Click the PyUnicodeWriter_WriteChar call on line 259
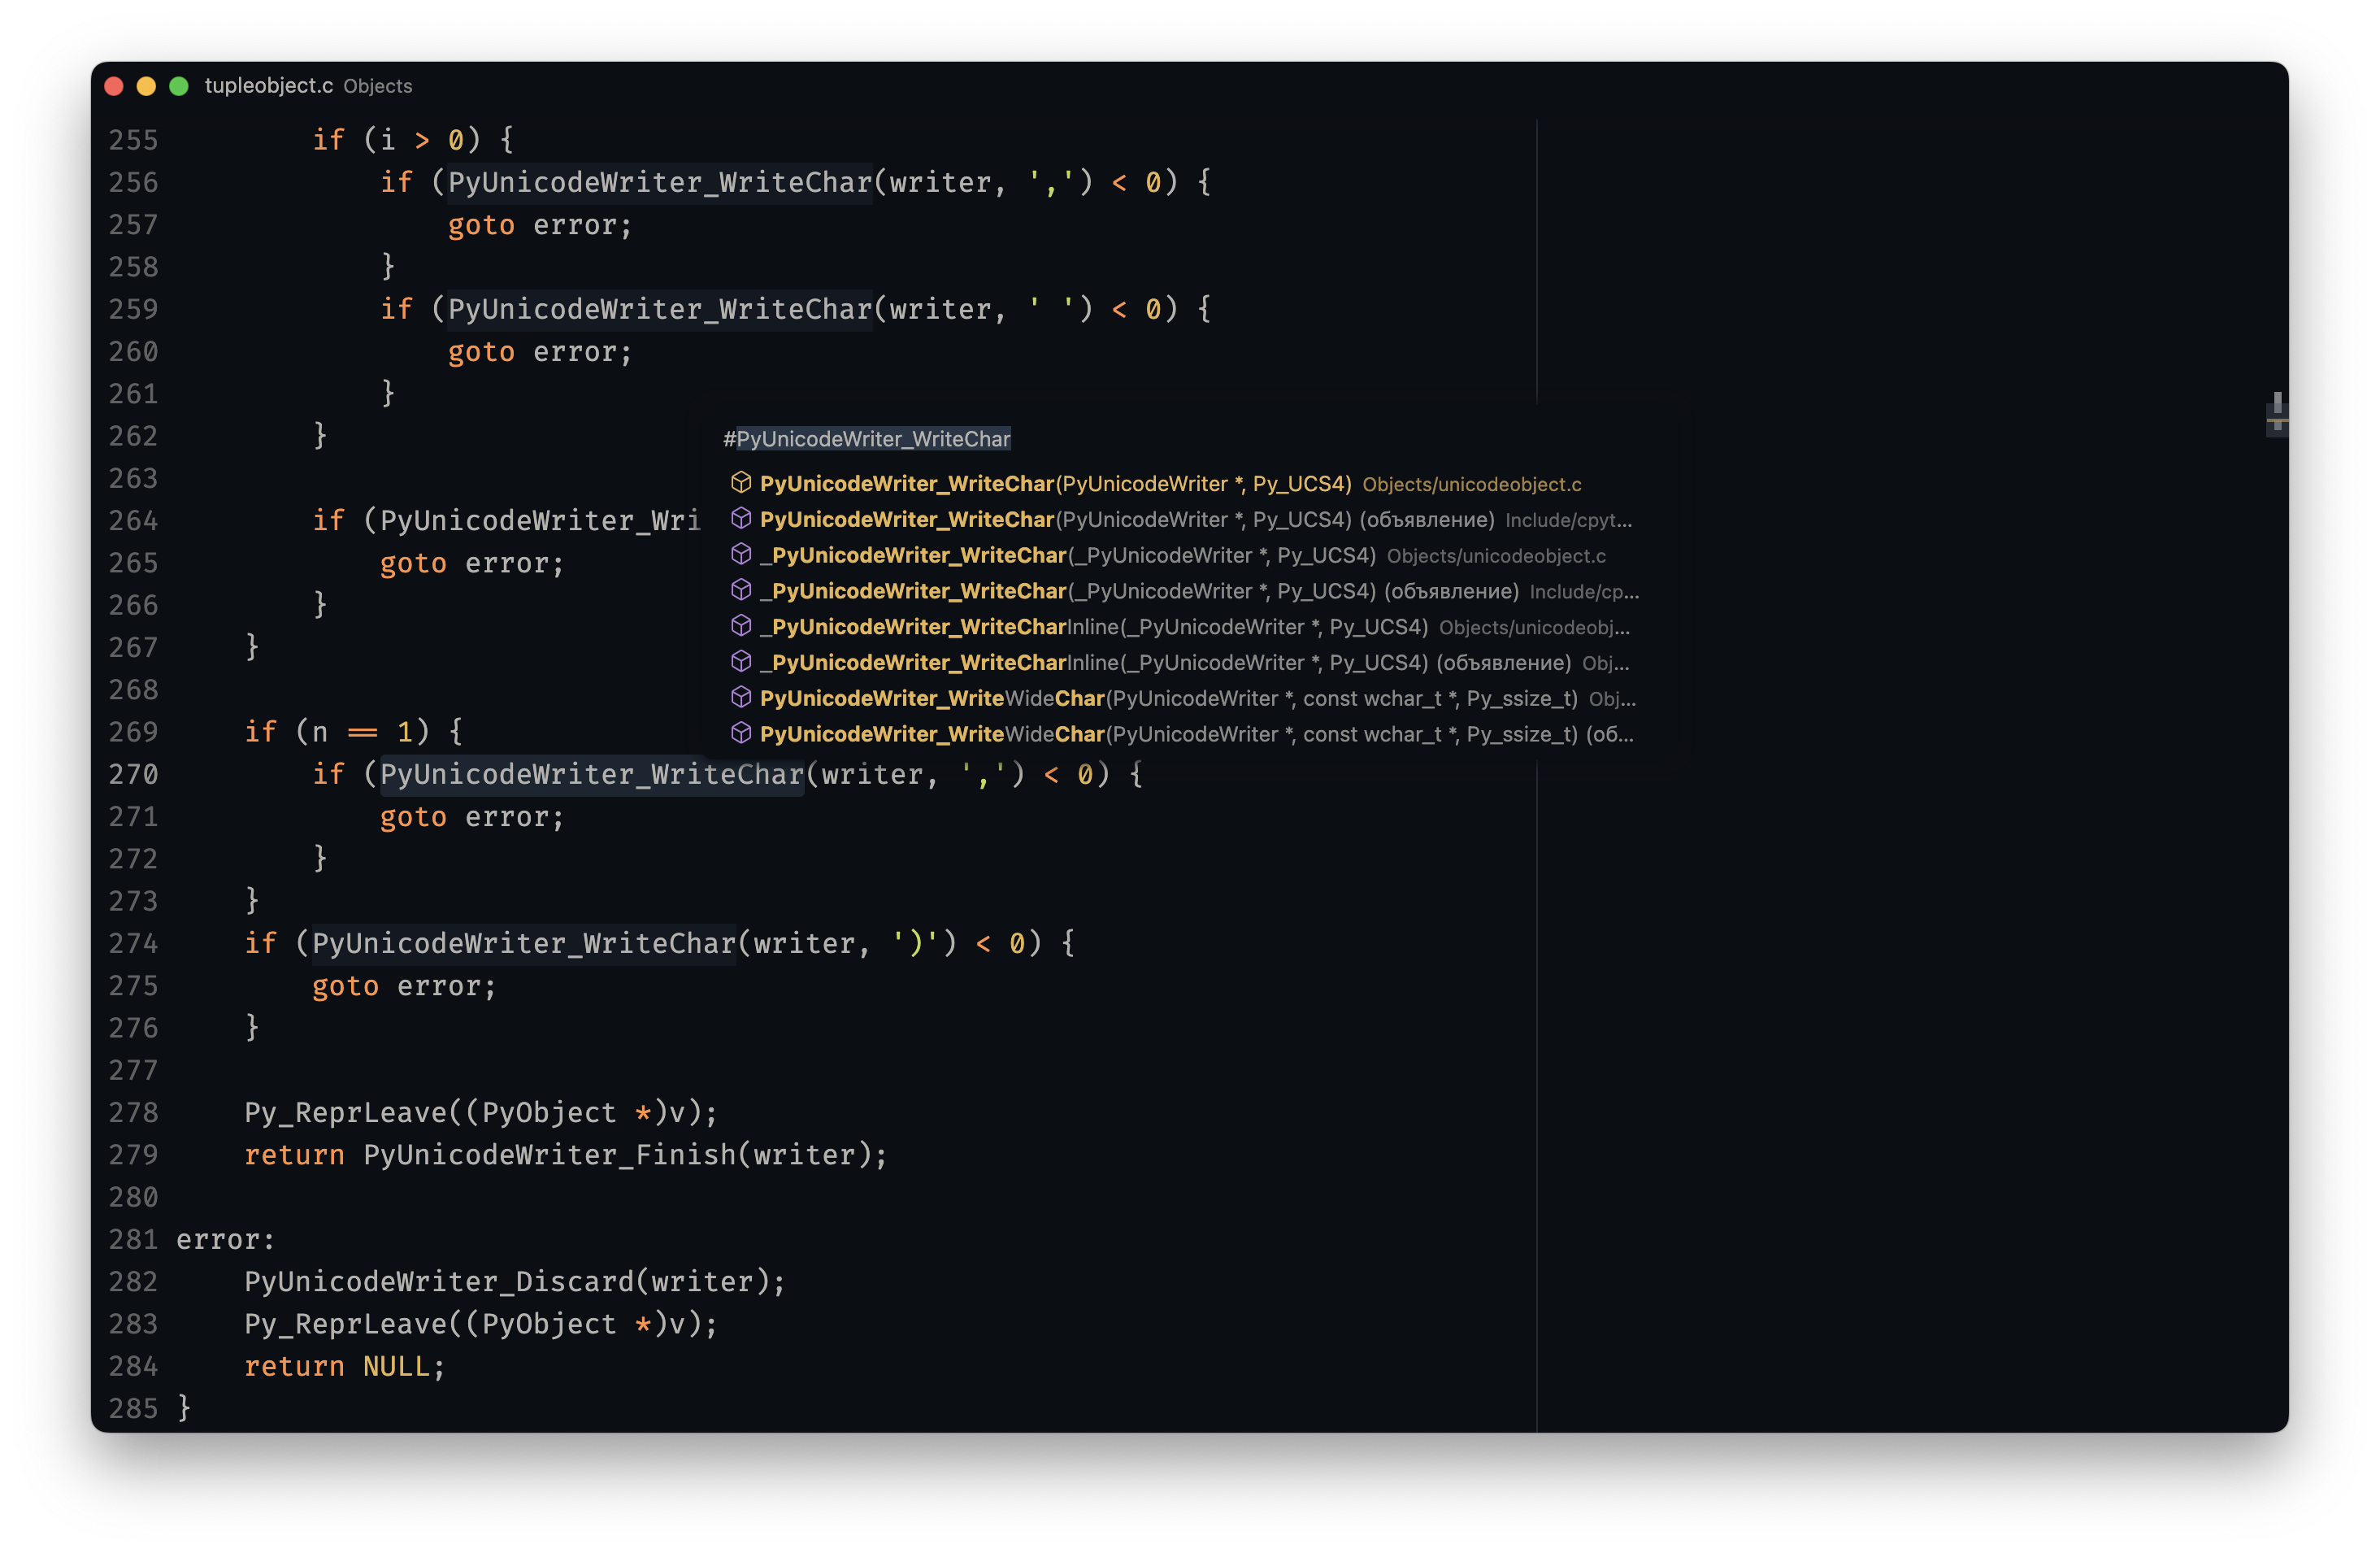2380x1553 pixels. click(660, 310)
